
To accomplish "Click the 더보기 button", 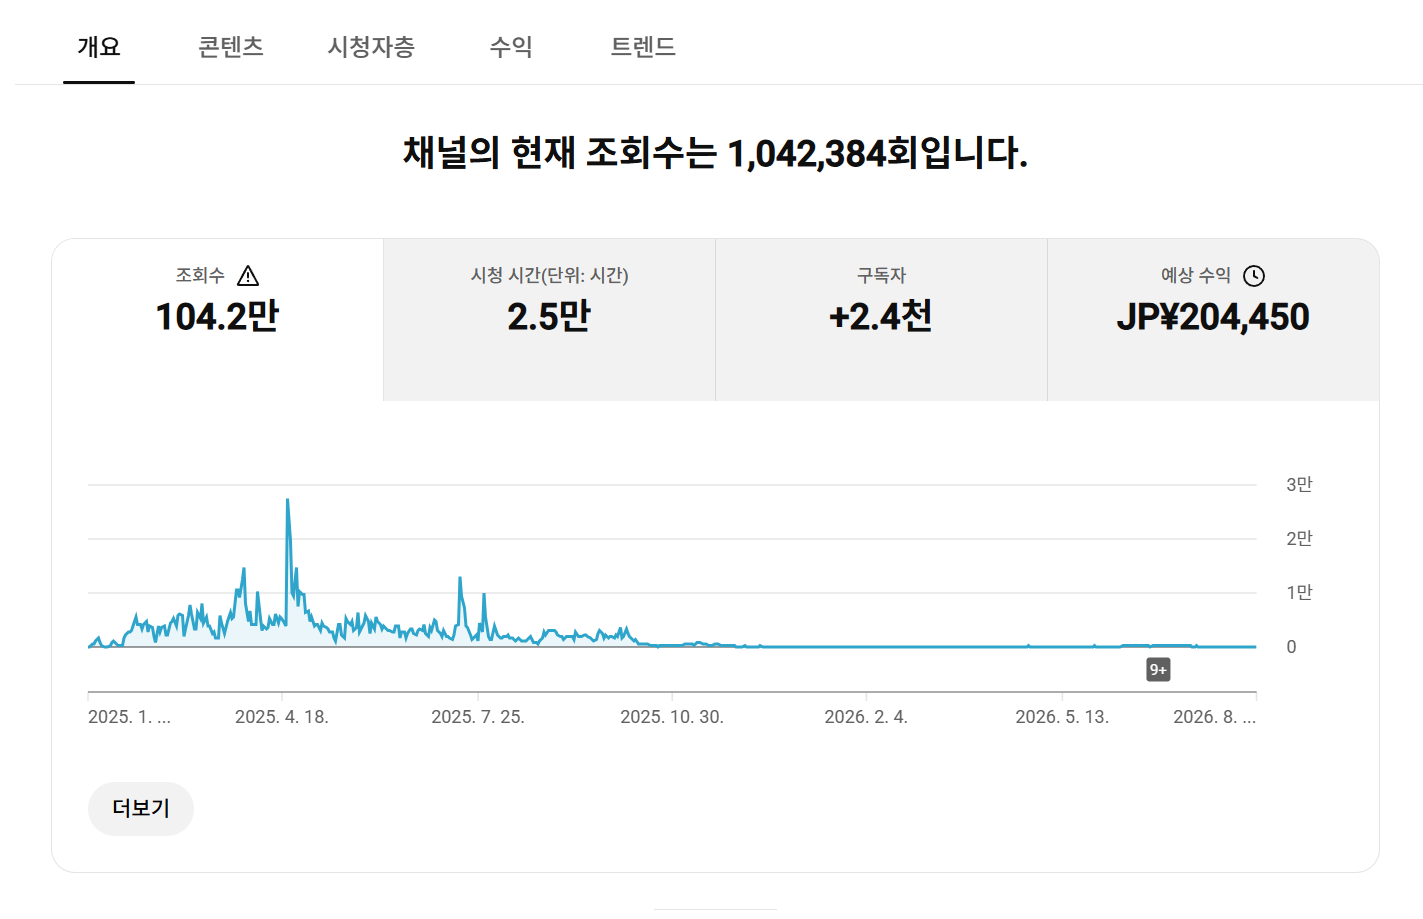I will 141,808.
